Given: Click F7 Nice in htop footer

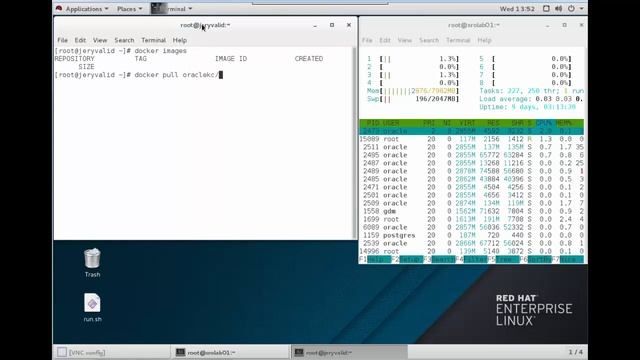Looking at the screenshot, I should coord(567,259).
